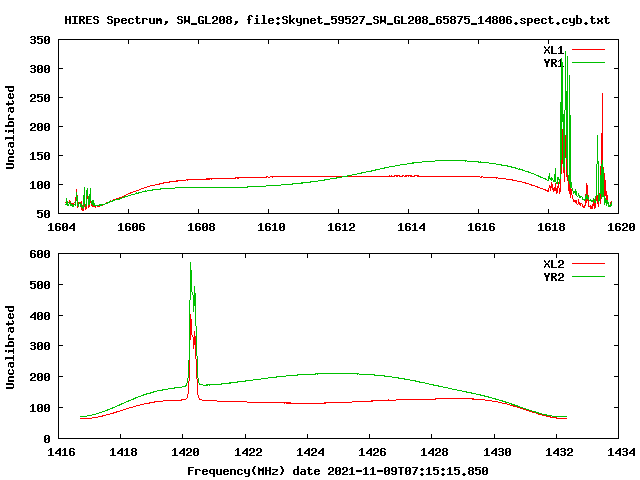The width and height of the screenshot is (640, 480).
Task: Click the 400 y-axis tick label
Action: tap(40, 316)
